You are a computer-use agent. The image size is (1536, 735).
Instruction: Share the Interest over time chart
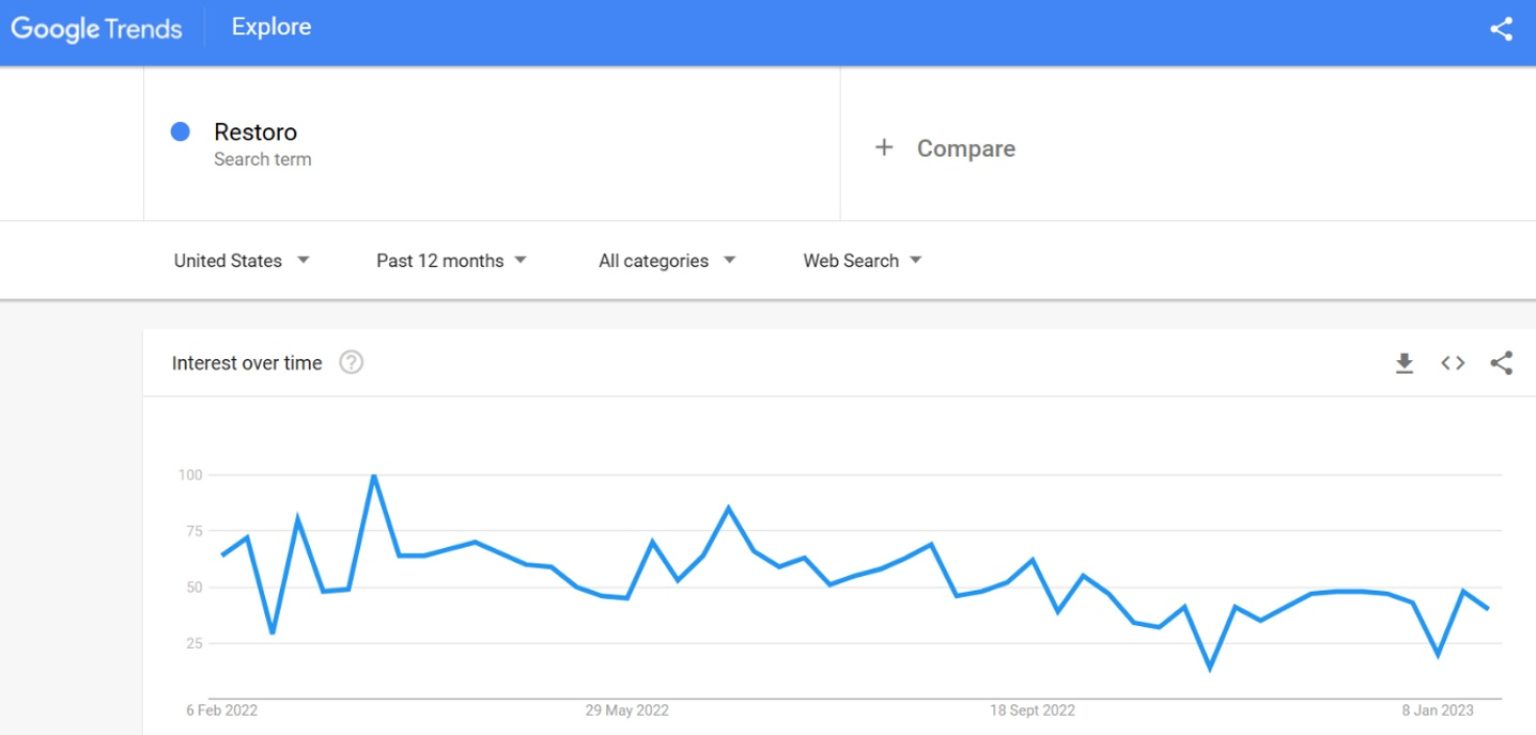(1501, 363)
